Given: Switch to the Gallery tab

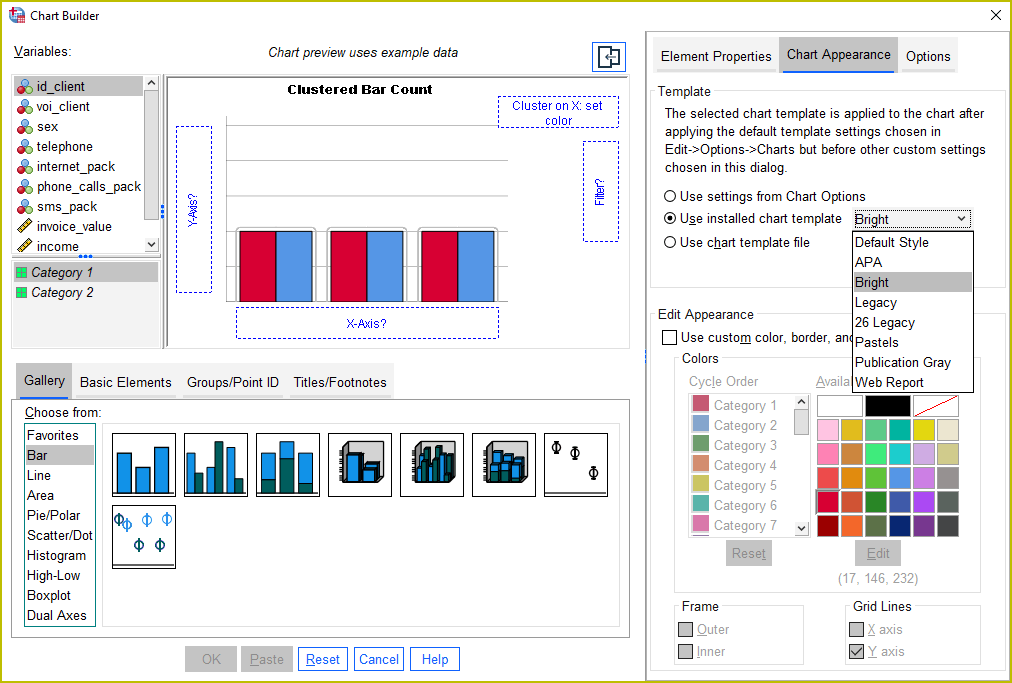Looking at the screenshot, I should [x=45, y=381].
